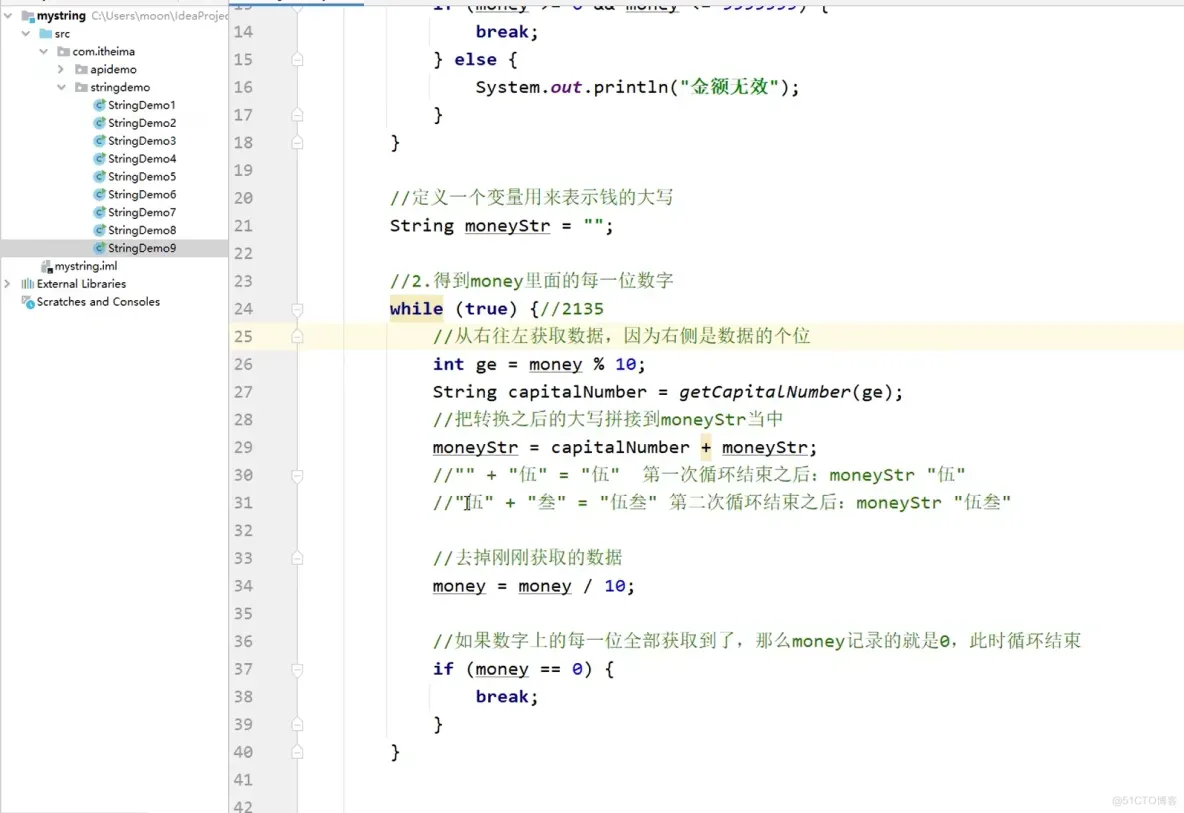The image size is (1184, 813).
Task: Open StringDemo8 file from tree
Action: click(x=142, y=230)
